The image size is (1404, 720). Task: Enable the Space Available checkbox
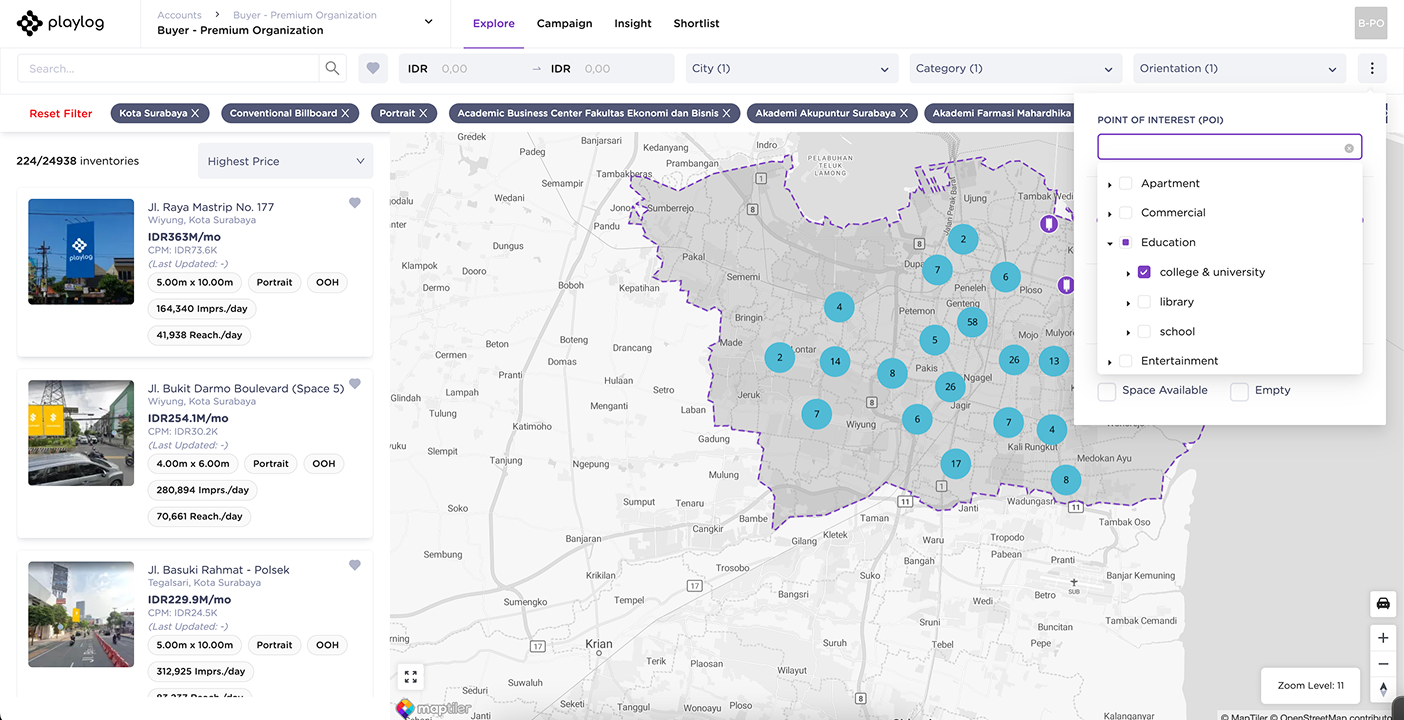click(x=1107, y=391)
